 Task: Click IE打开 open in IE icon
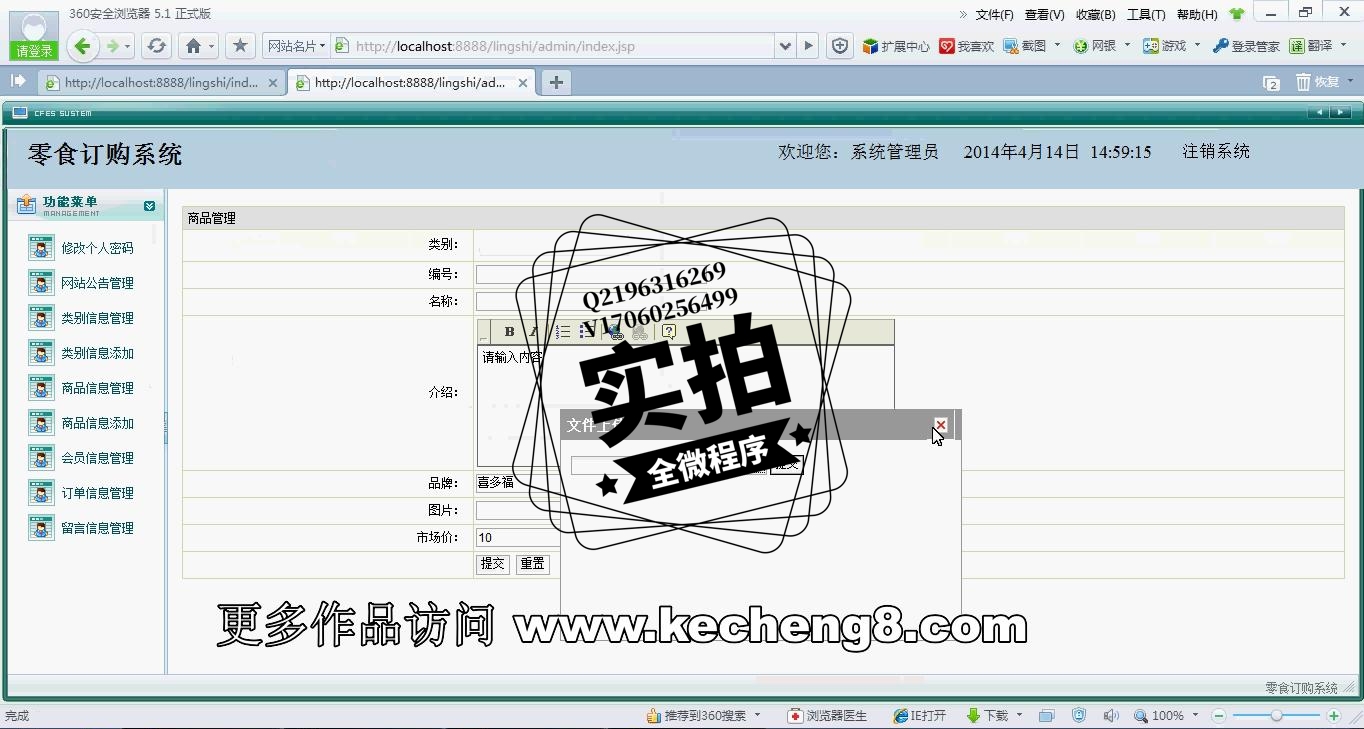(920, 716)
